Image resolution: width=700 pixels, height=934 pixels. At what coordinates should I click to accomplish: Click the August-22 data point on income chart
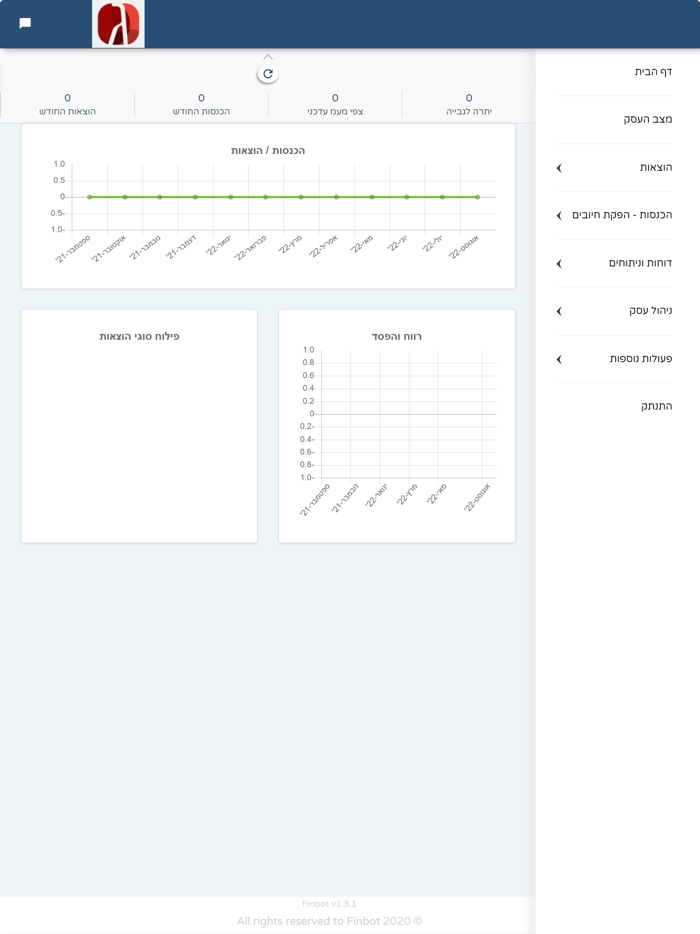478,197
